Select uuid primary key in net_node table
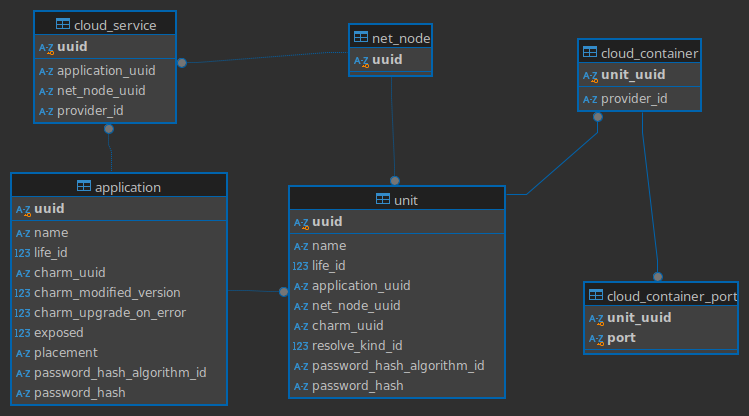 point(387,60)
